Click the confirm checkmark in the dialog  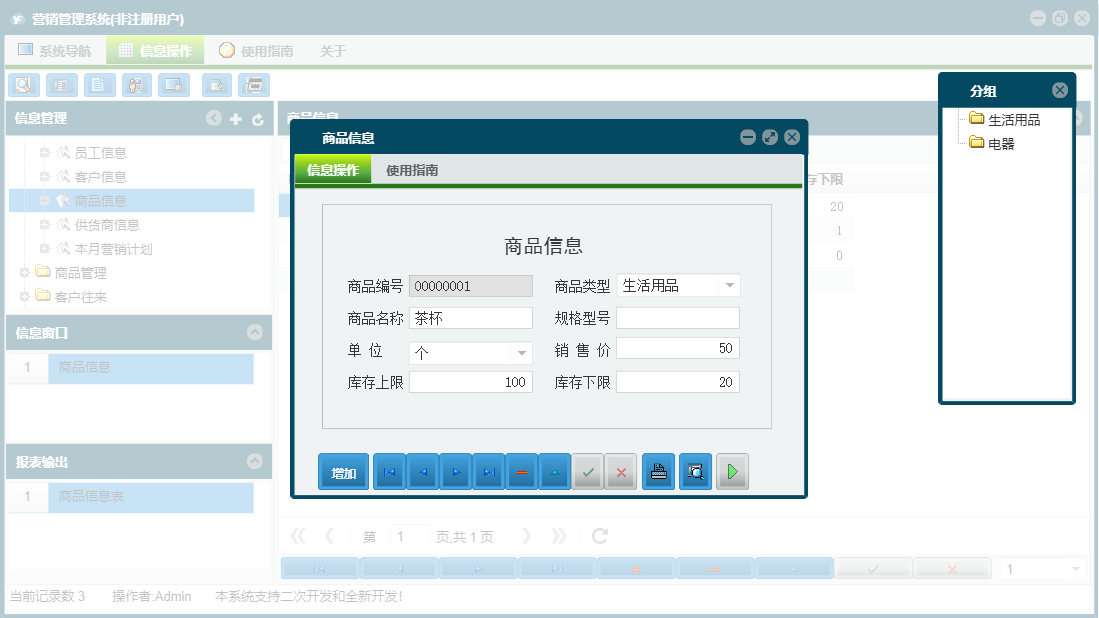(x=588, y=471)
